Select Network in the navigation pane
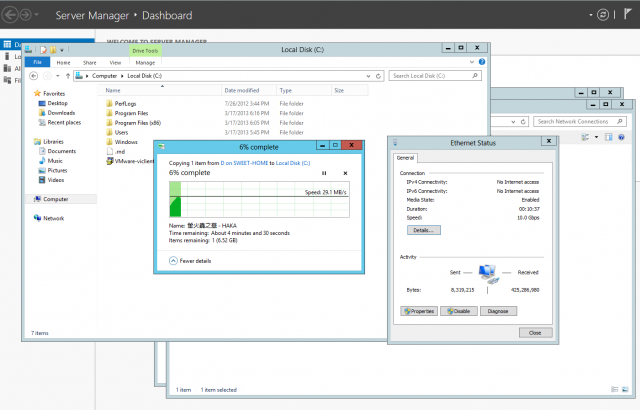 pos(49,218)
